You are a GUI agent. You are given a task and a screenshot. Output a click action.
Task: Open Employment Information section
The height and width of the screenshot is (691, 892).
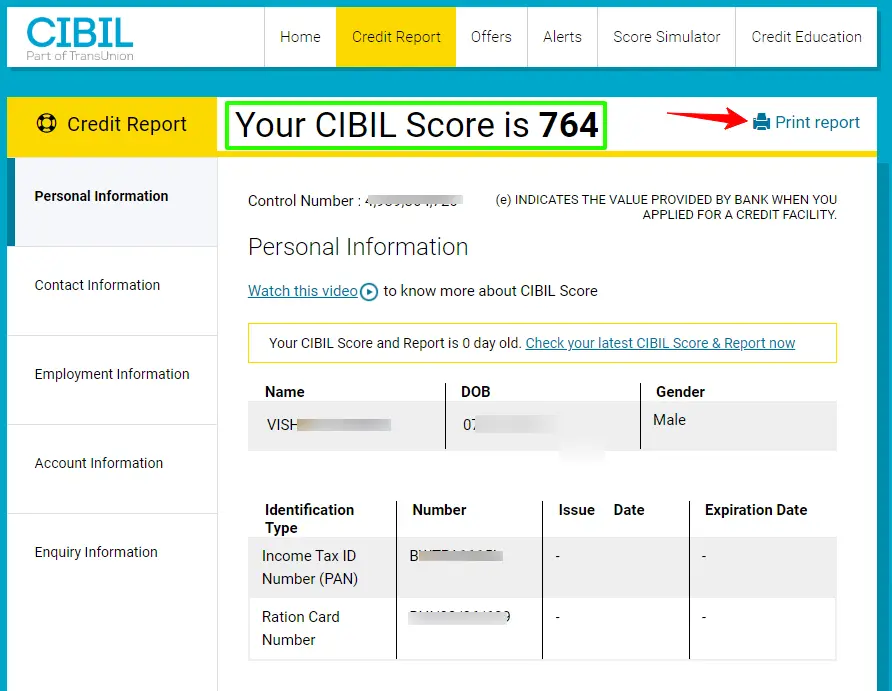[113, 380]
